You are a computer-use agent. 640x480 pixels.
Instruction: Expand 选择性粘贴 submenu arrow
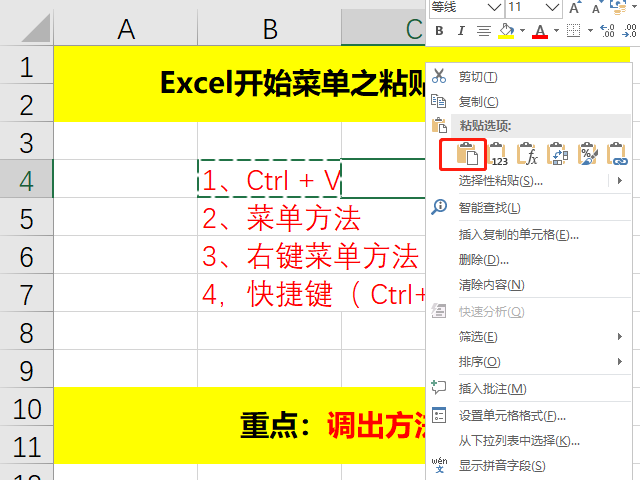point(620,180)
